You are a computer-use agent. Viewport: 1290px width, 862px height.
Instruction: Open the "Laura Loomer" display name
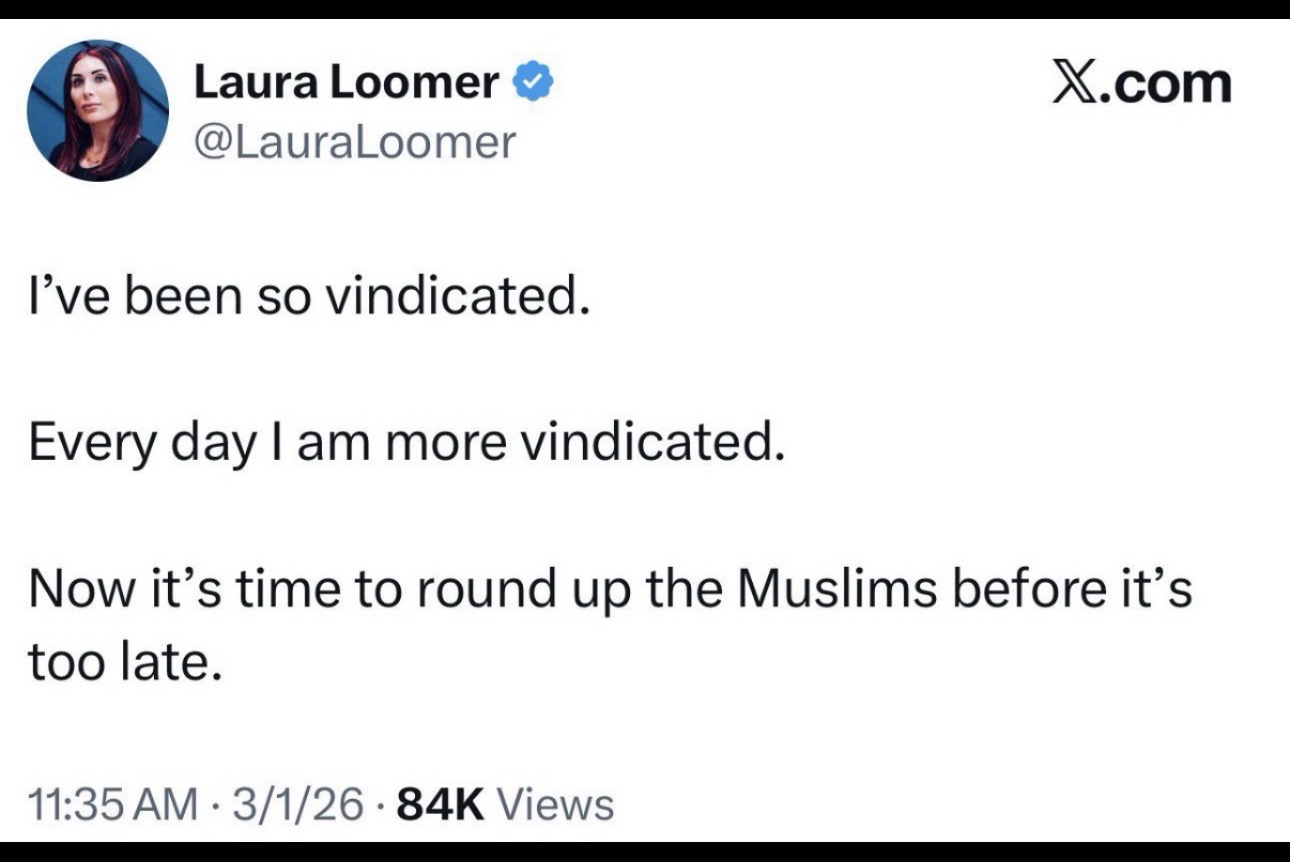(346, 84)
